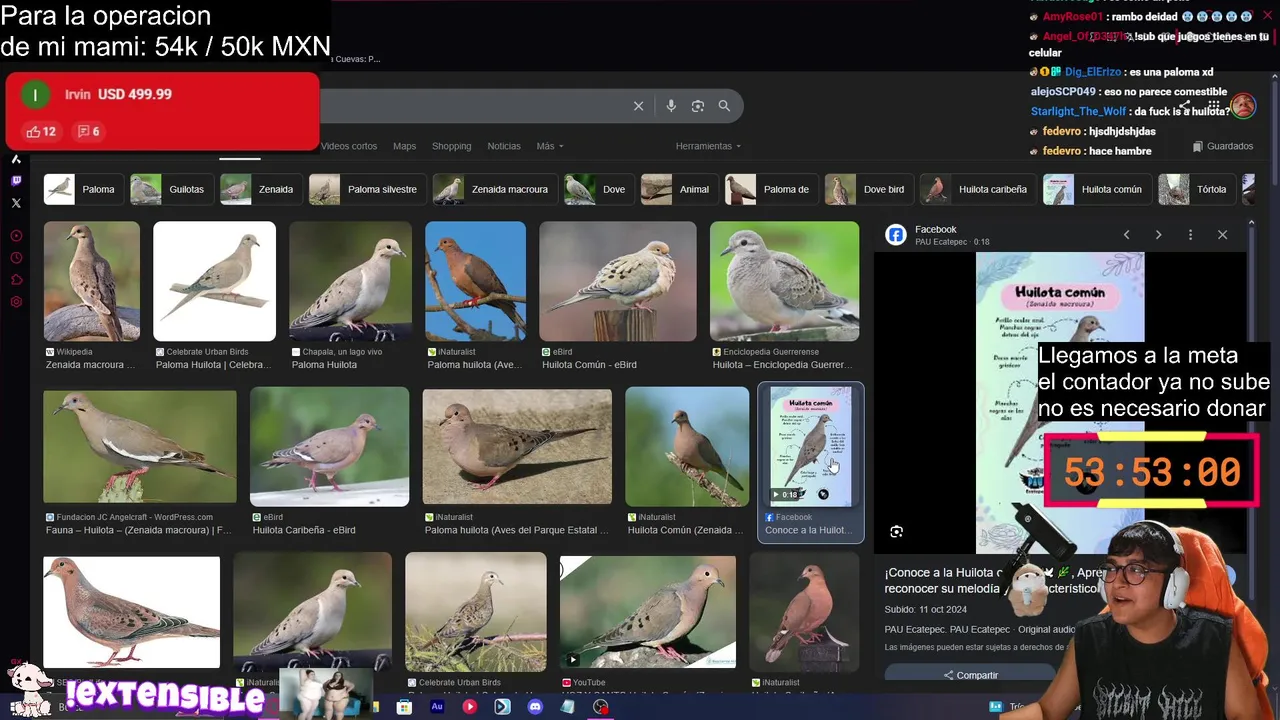Select the Huilota caribeña filter chip

tap(977, 189)
